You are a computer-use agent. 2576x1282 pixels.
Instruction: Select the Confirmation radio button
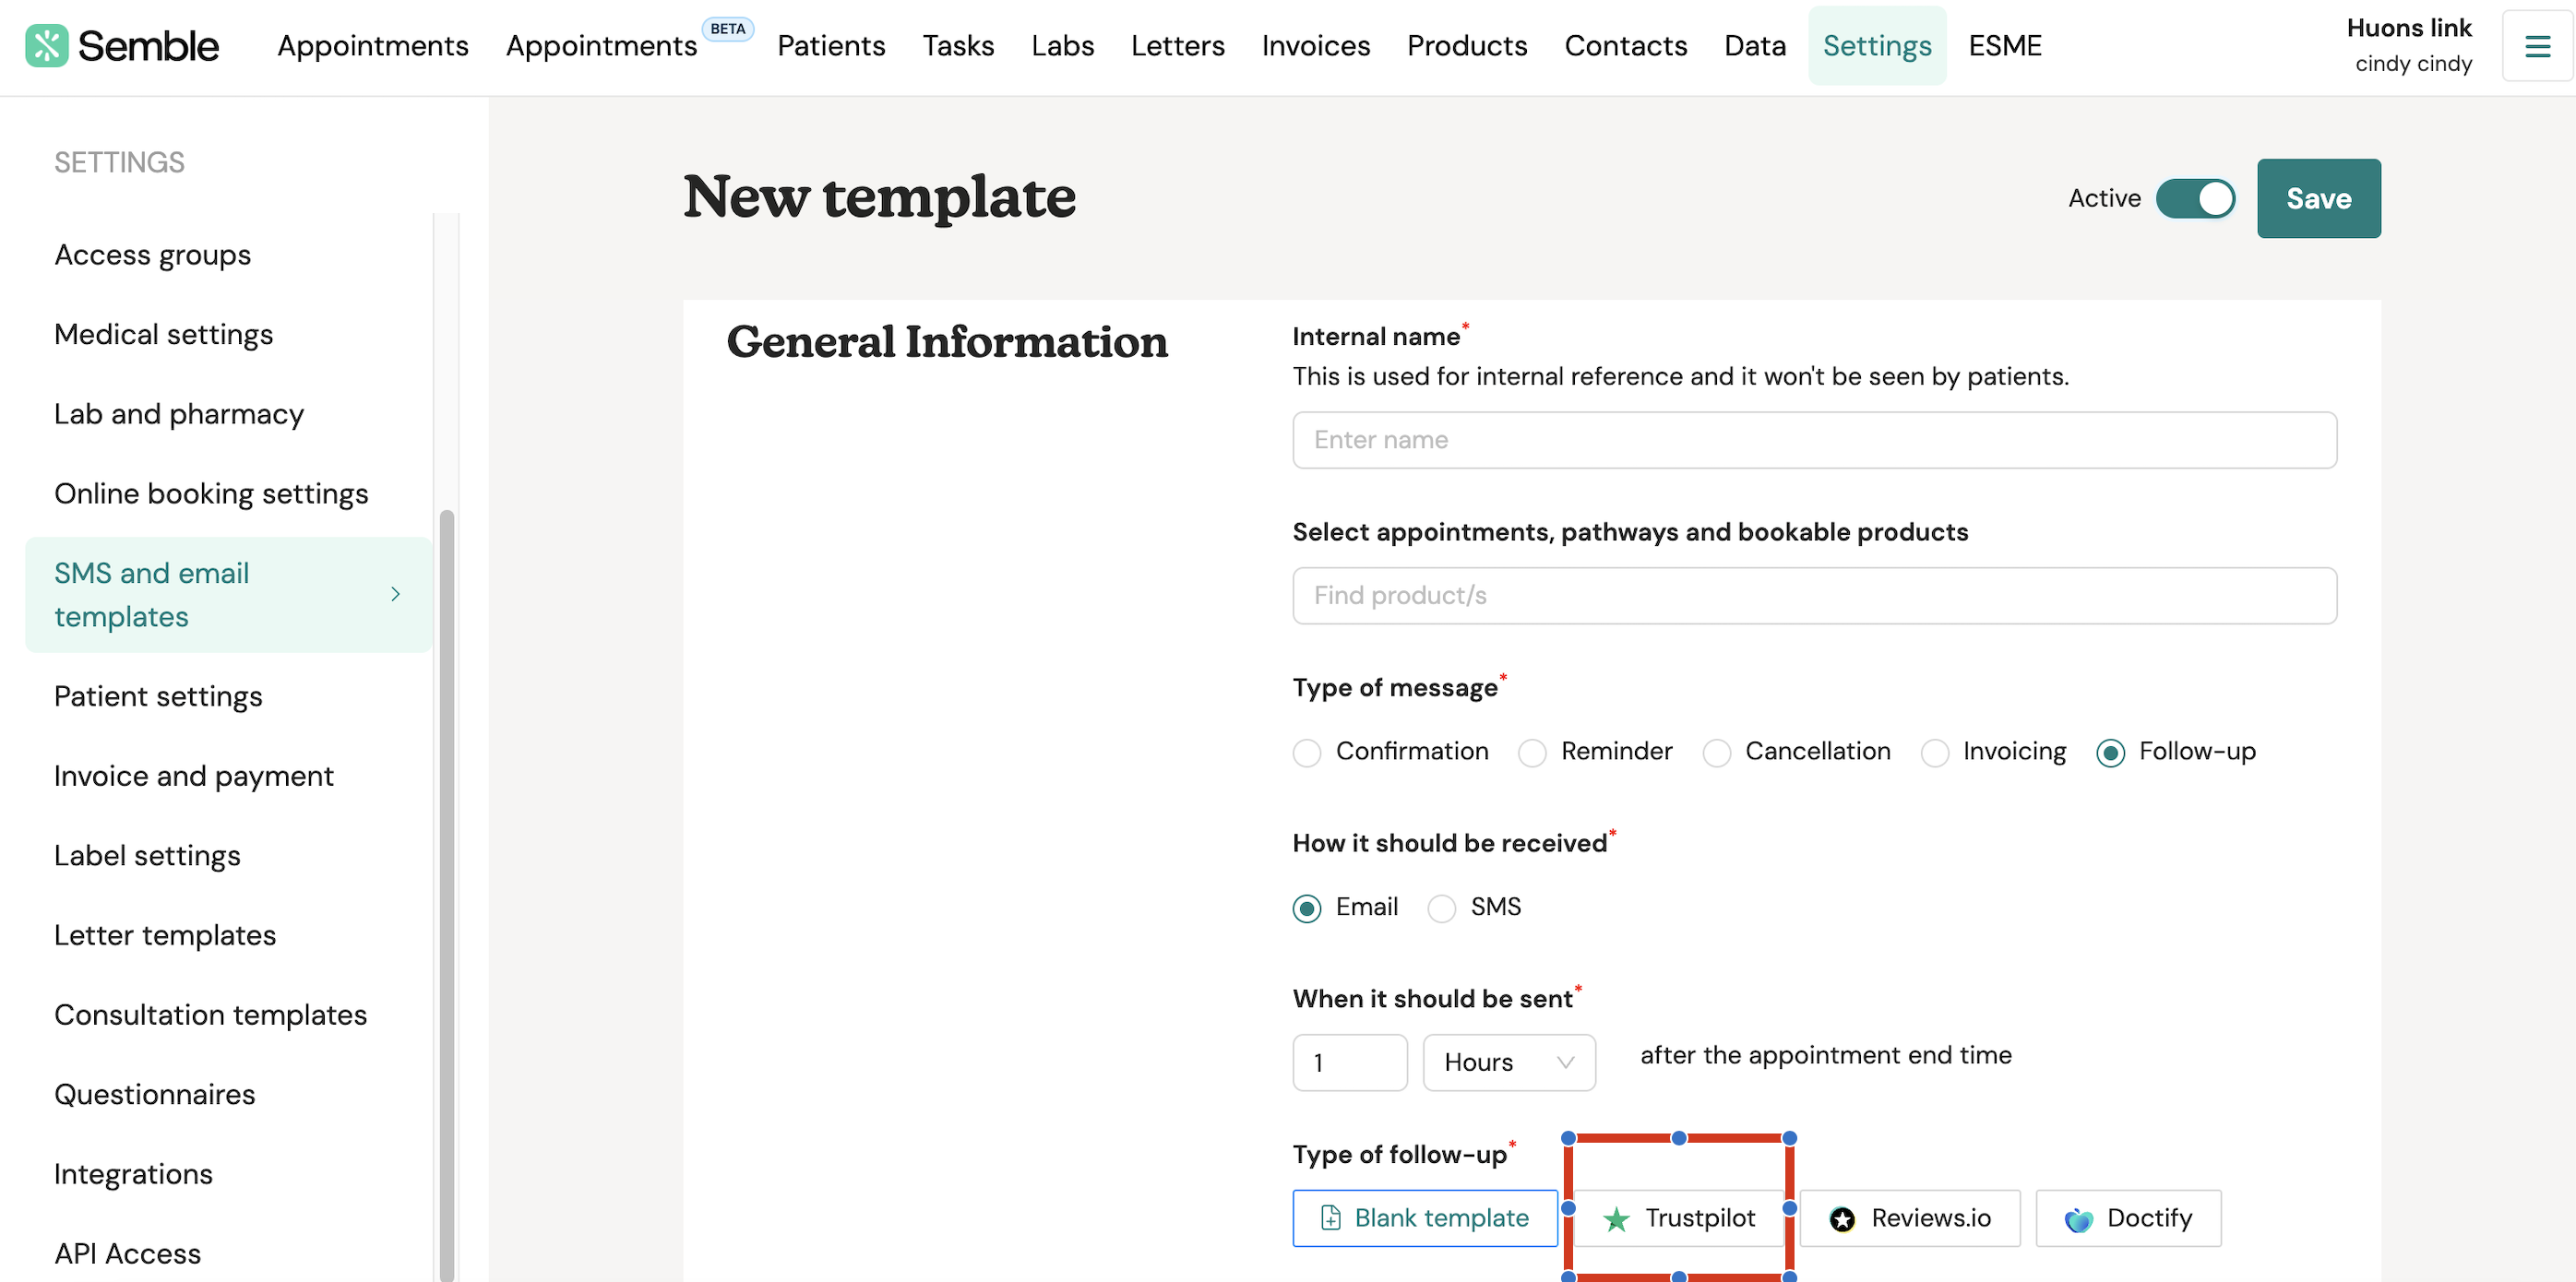click(x=1307, y=752)
